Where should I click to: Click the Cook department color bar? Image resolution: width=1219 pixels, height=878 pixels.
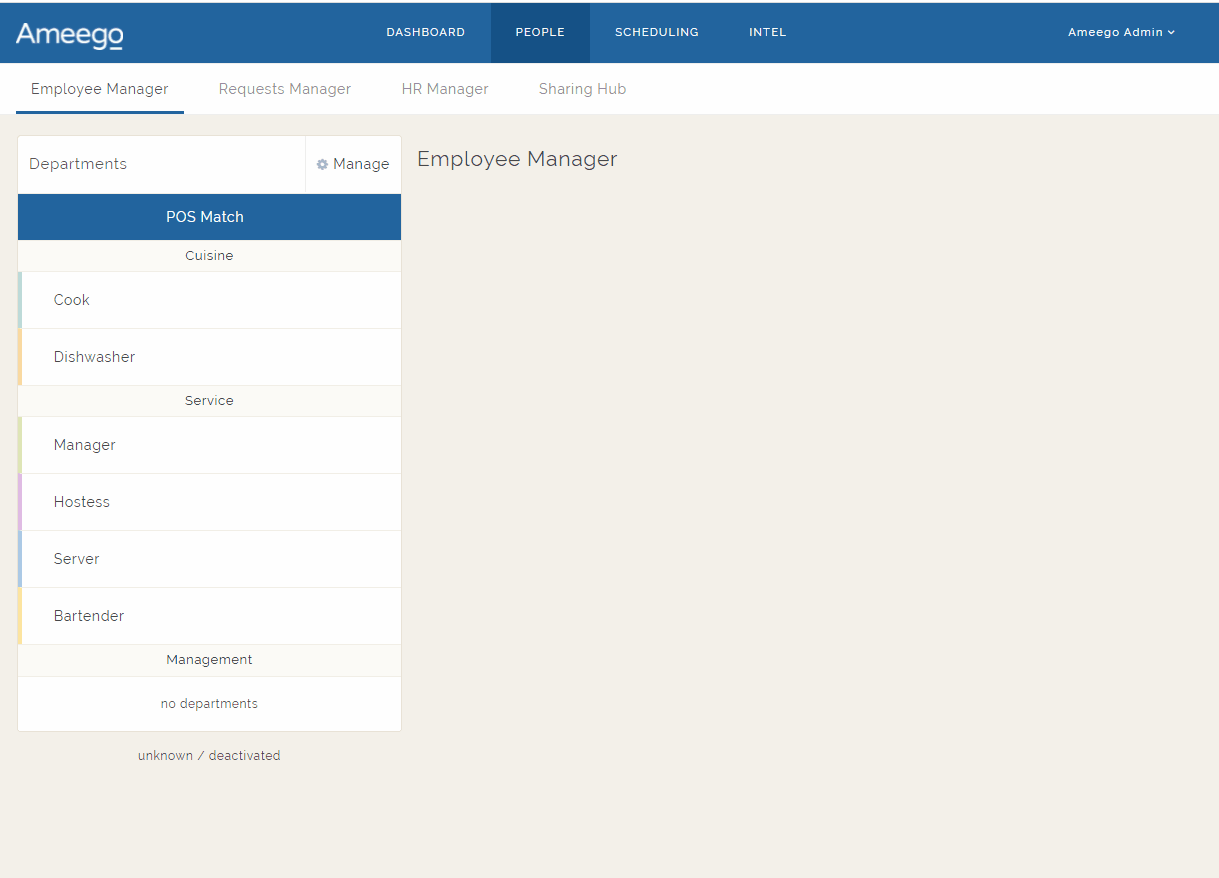point(20,300)
